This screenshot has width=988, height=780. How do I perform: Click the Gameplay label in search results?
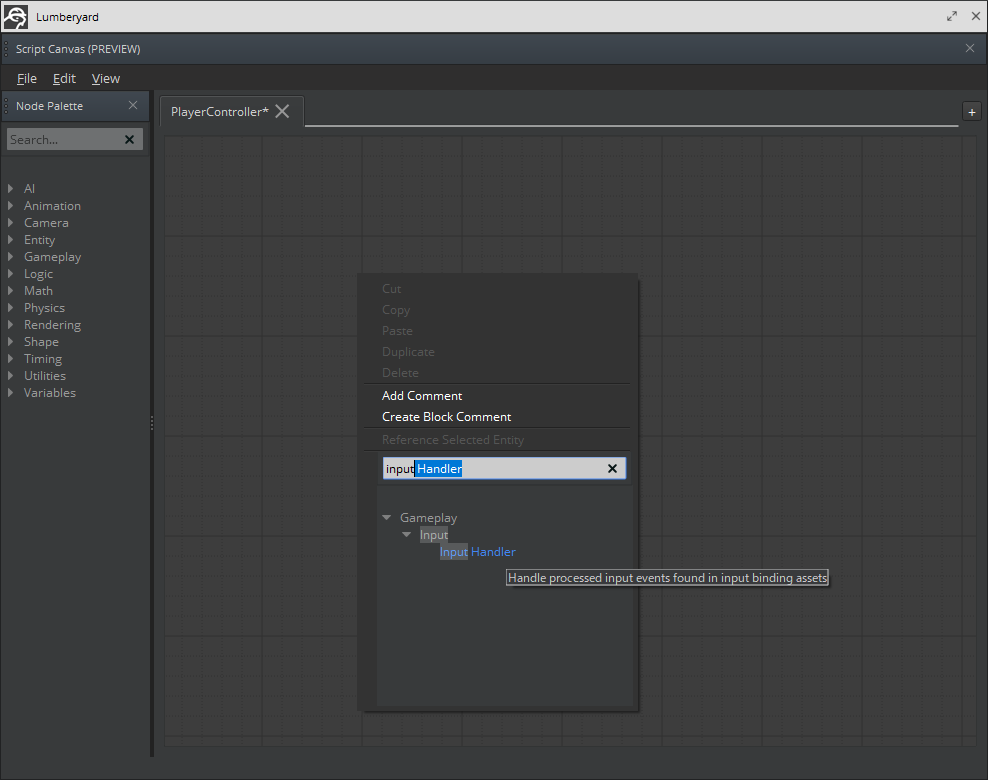pyautogui.click(x=428, y=518)
